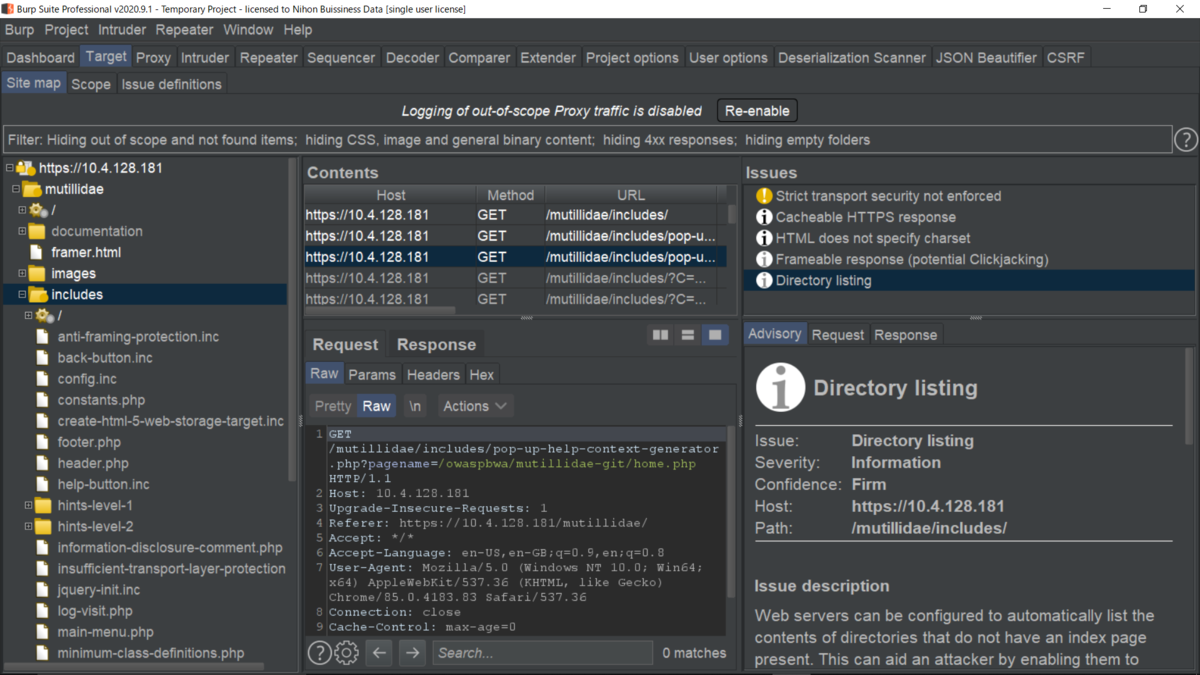Click Cacheable HTTPS response info icon

[x=764, y=217]
